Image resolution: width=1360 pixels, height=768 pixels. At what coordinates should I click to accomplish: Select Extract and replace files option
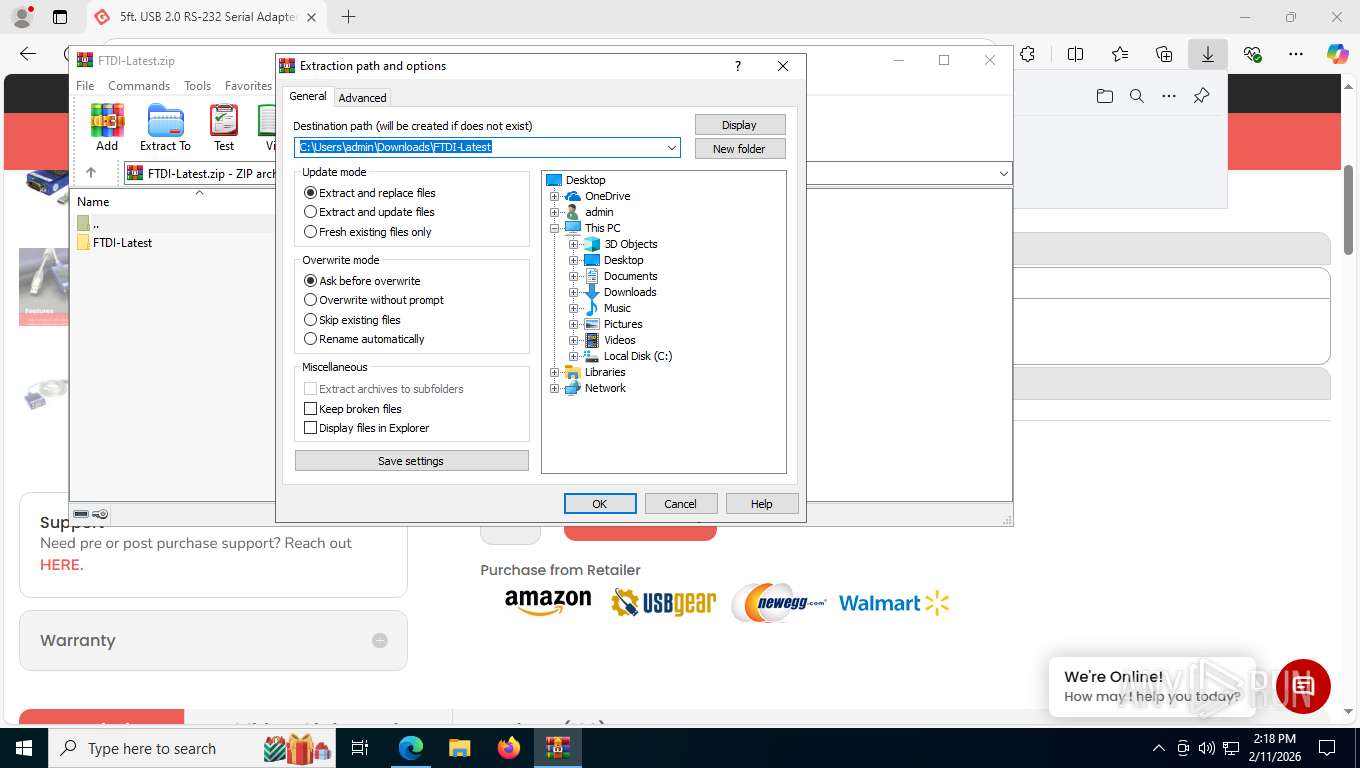370,193
